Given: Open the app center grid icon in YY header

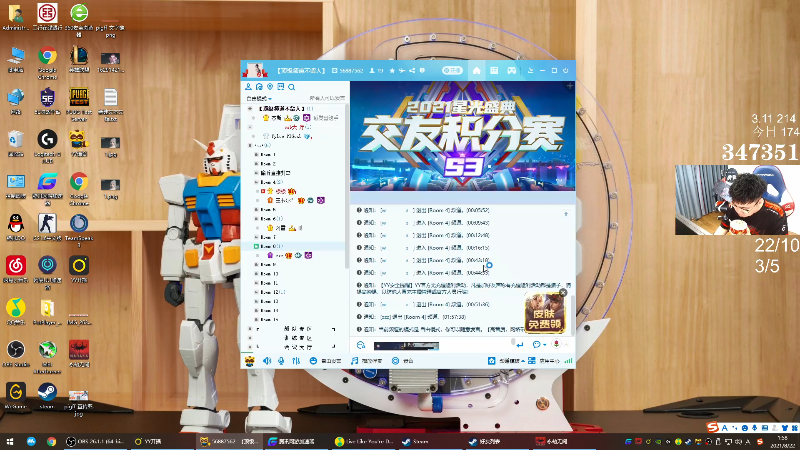Looking at the screenshot, I should [494, 70].
